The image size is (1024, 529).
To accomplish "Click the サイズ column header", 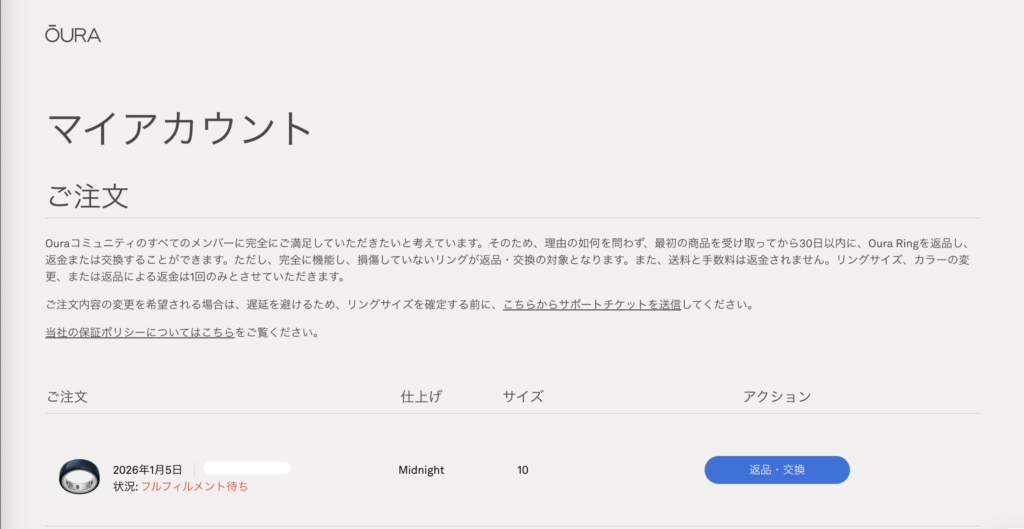I will 523,397.
